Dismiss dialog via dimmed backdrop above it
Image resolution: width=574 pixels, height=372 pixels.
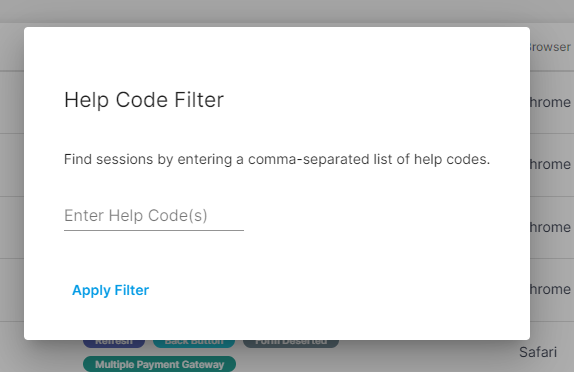pos(287,13)
